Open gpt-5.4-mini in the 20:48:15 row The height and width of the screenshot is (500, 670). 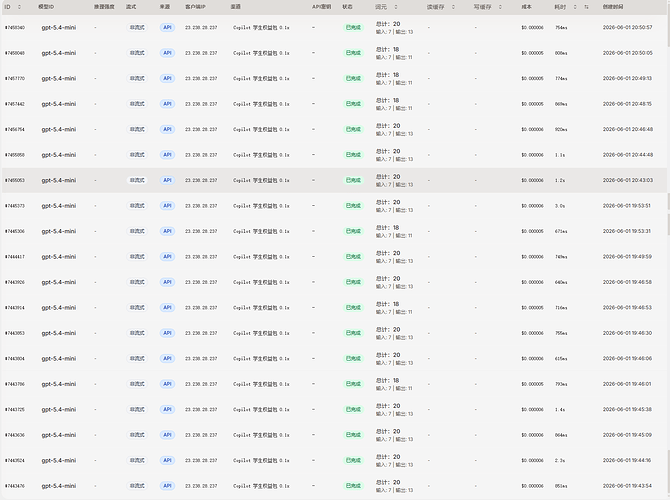tap(59, 104)
